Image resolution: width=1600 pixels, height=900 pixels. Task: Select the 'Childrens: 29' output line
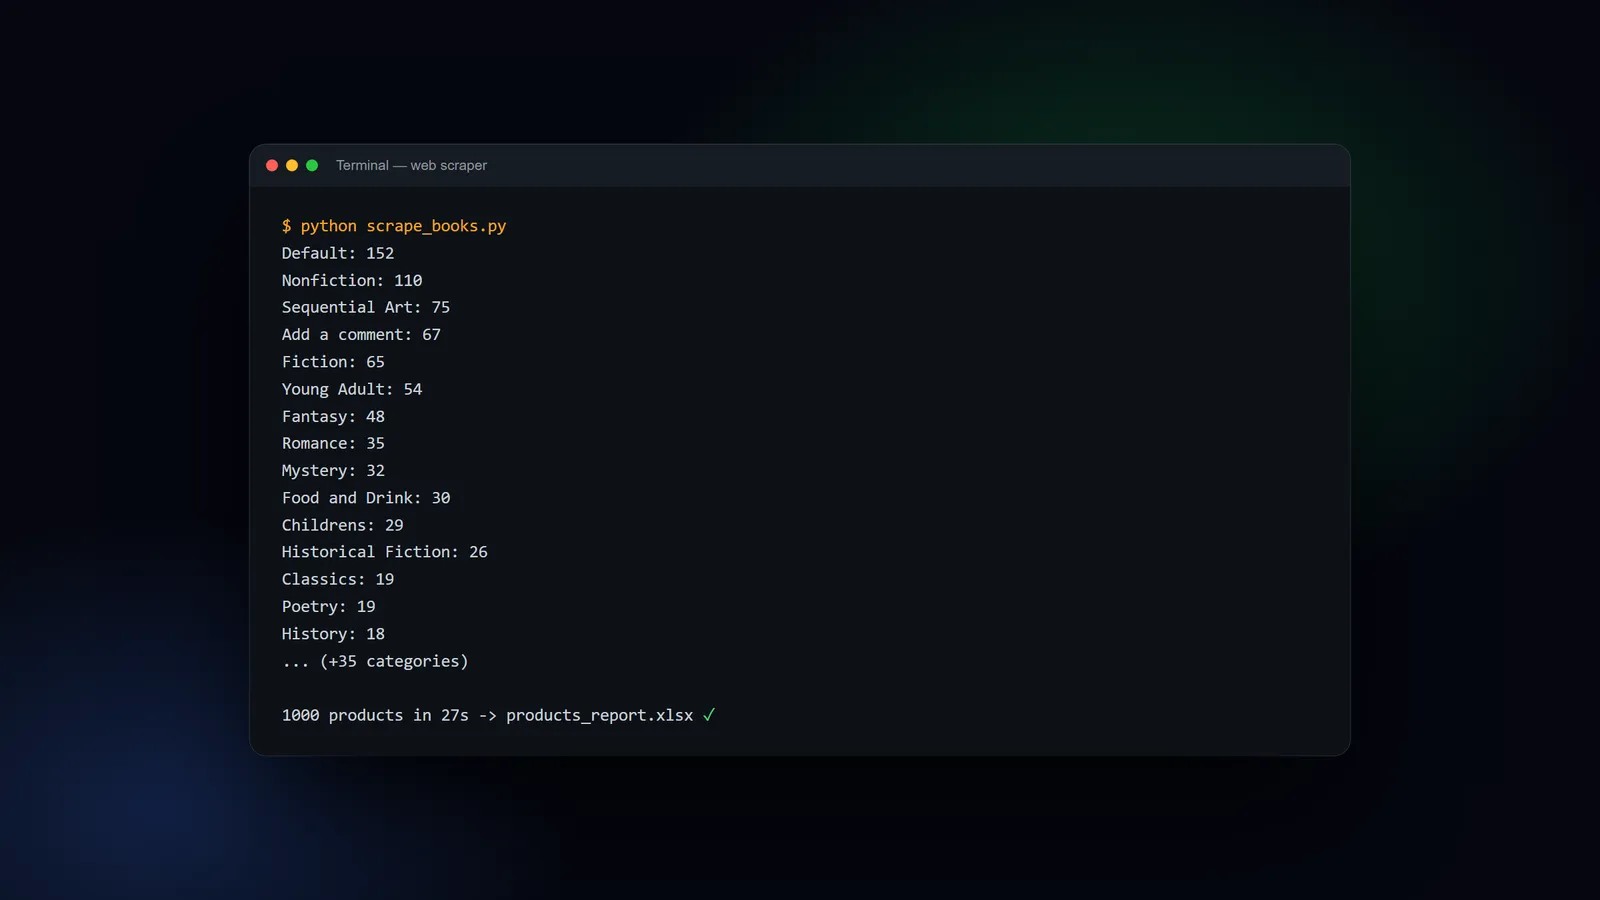coord(343,525)
